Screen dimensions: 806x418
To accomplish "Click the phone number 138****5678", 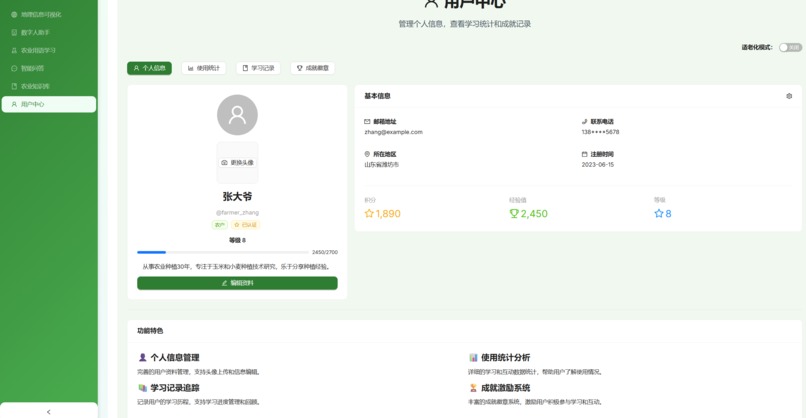I will click(600, 132).
